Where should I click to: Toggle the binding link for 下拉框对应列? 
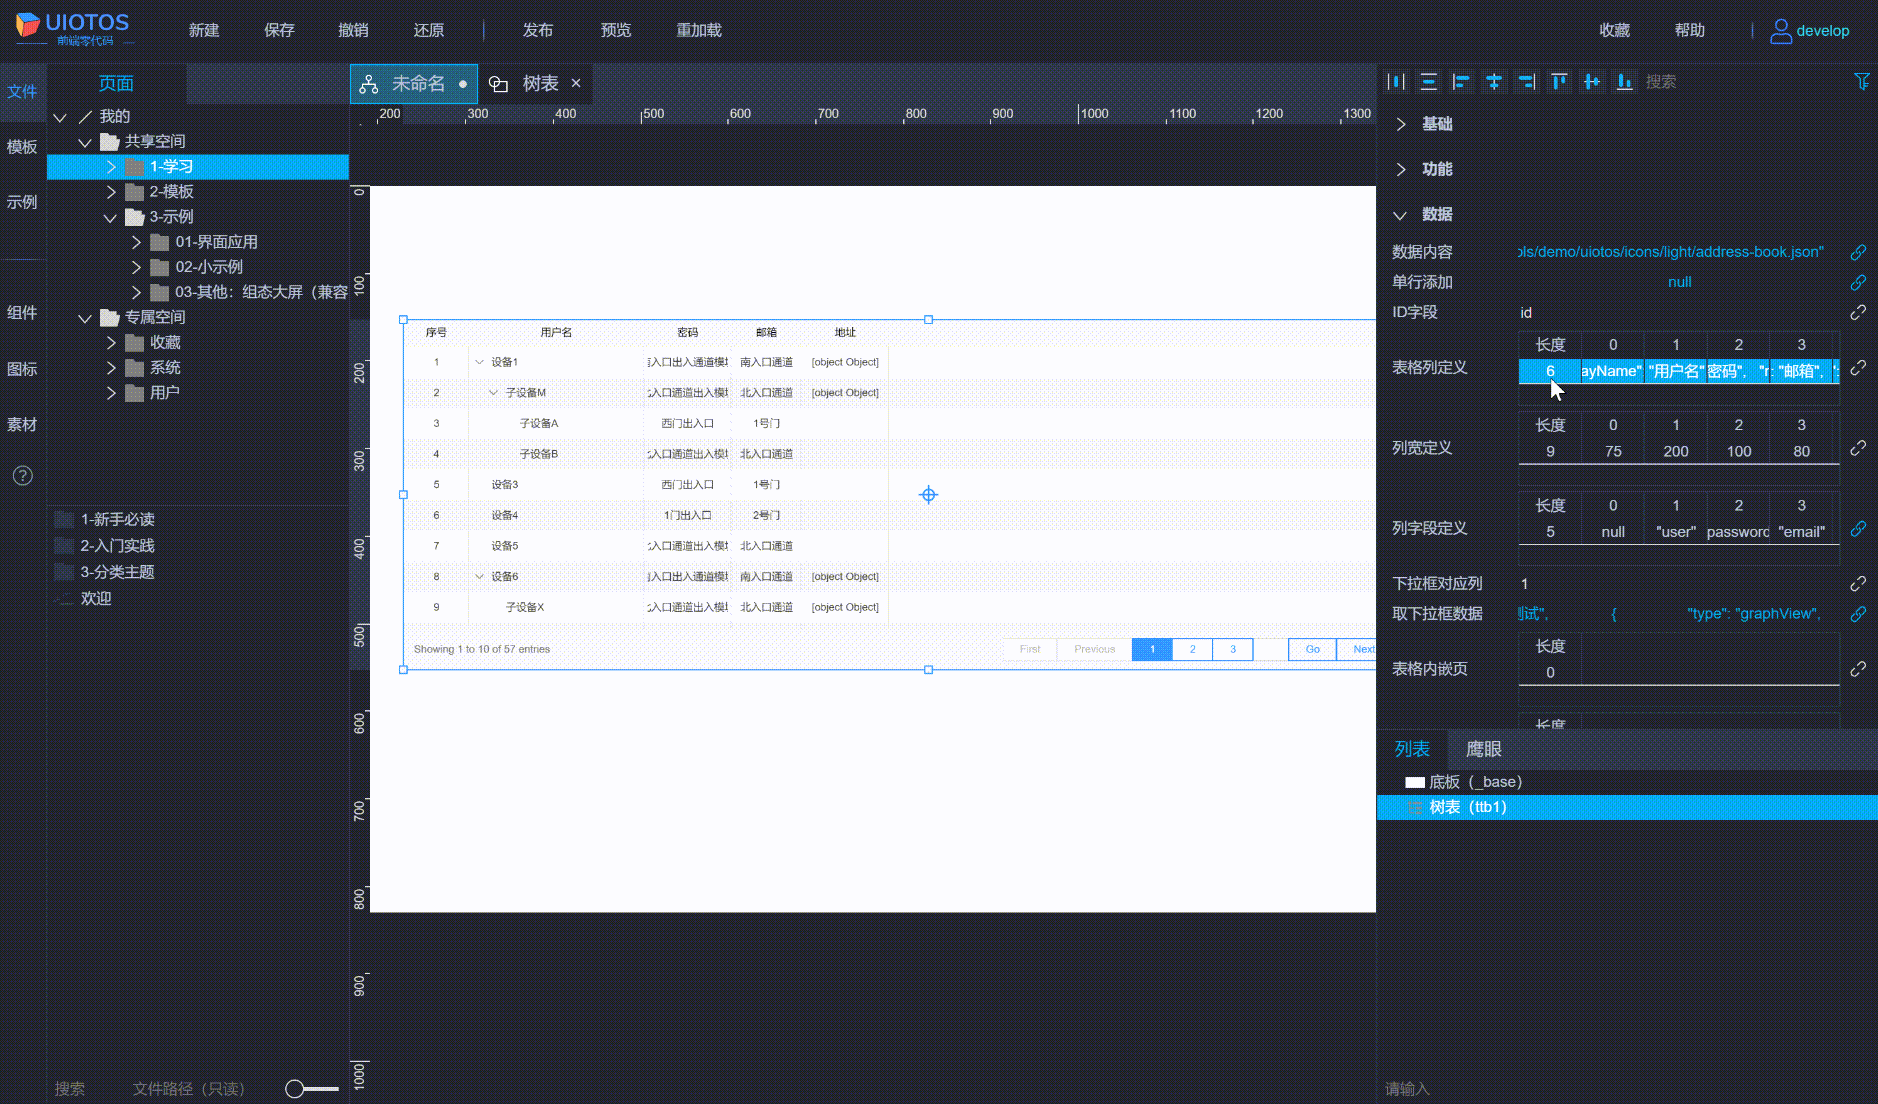pyautogui.click(x=1857, y=583)
